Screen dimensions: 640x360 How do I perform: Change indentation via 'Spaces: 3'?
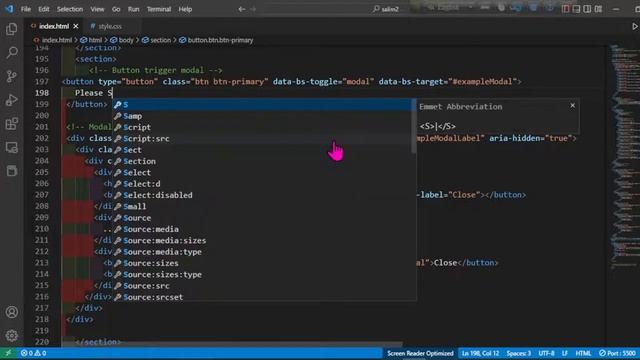coord(518,353)
